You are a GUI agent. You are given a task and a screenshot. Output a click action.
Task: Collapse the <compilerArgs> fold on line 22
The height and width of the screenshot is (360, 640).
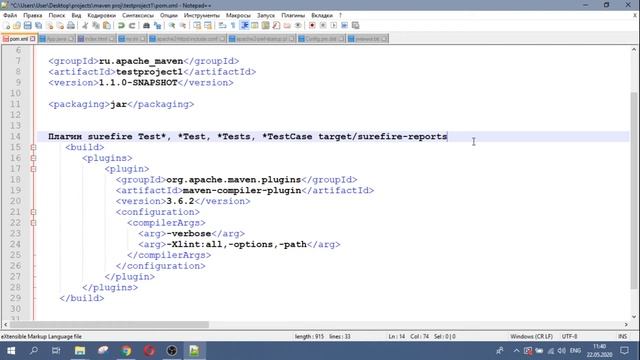pyautogui.click(x=33, y=223)
